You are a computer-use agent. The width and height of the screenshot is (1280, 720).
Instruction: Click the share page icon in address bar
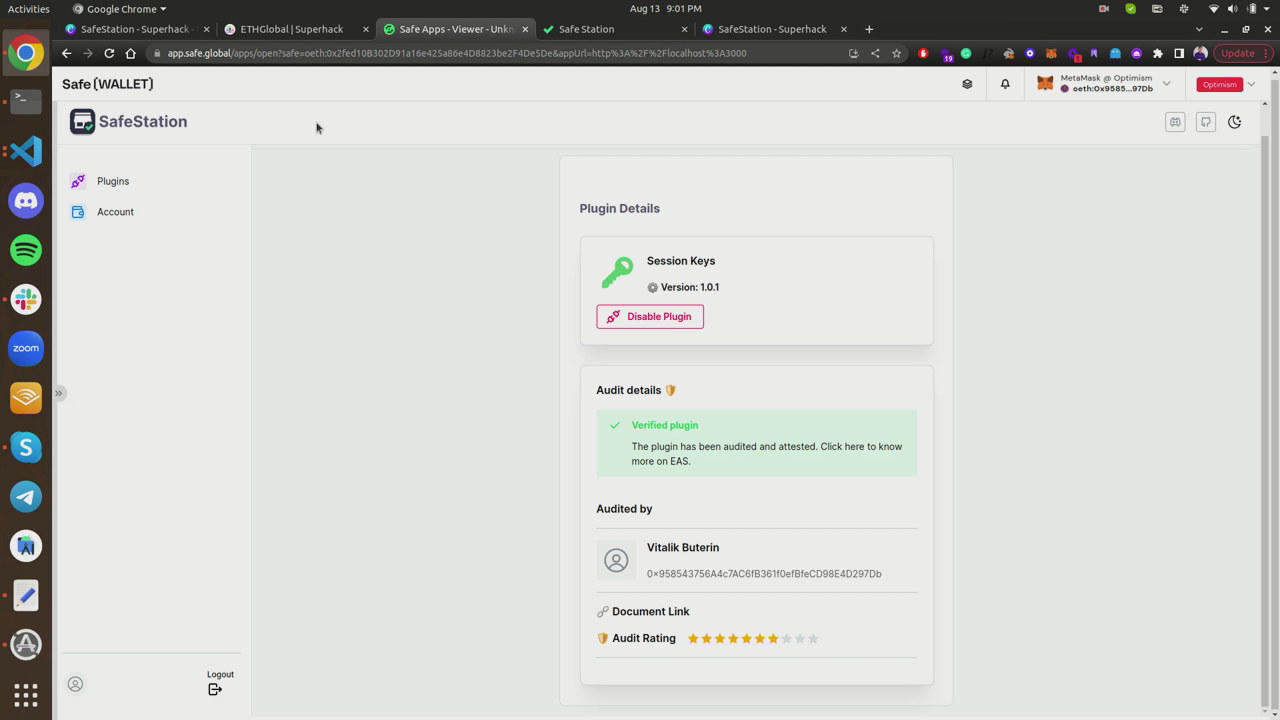pos(875,53)
